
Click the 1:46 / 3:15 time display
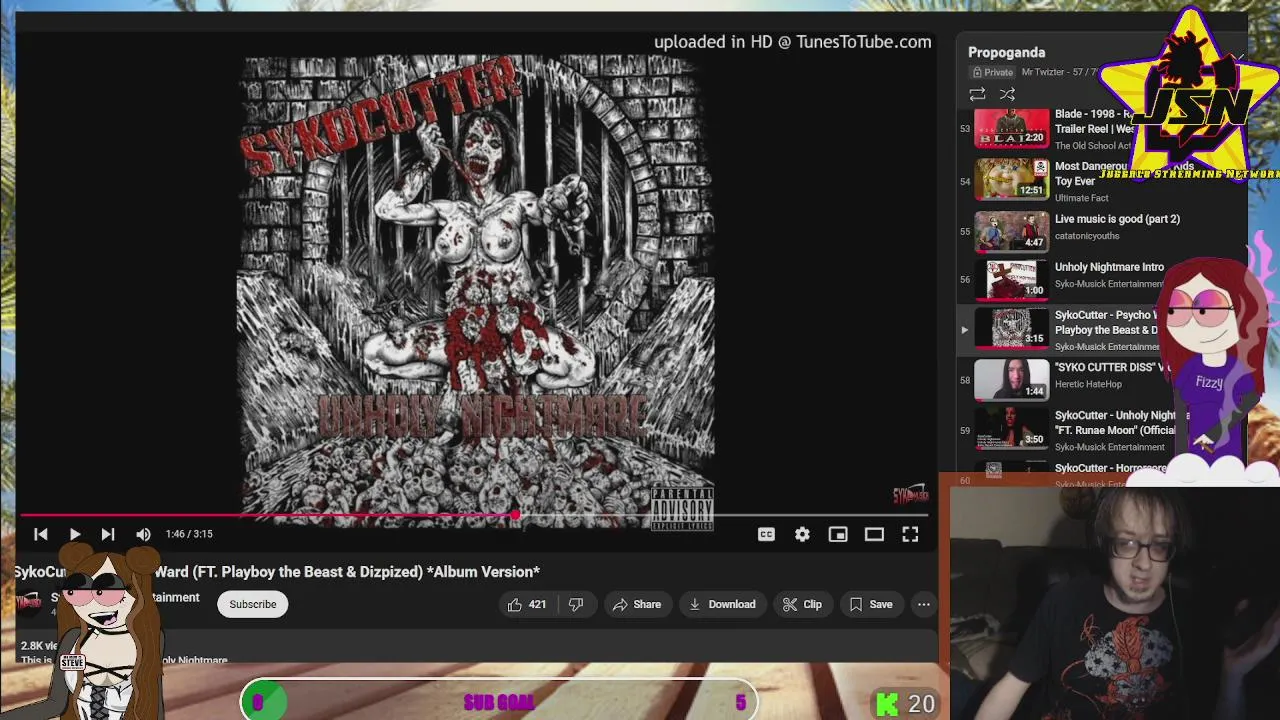click(189, 534)
